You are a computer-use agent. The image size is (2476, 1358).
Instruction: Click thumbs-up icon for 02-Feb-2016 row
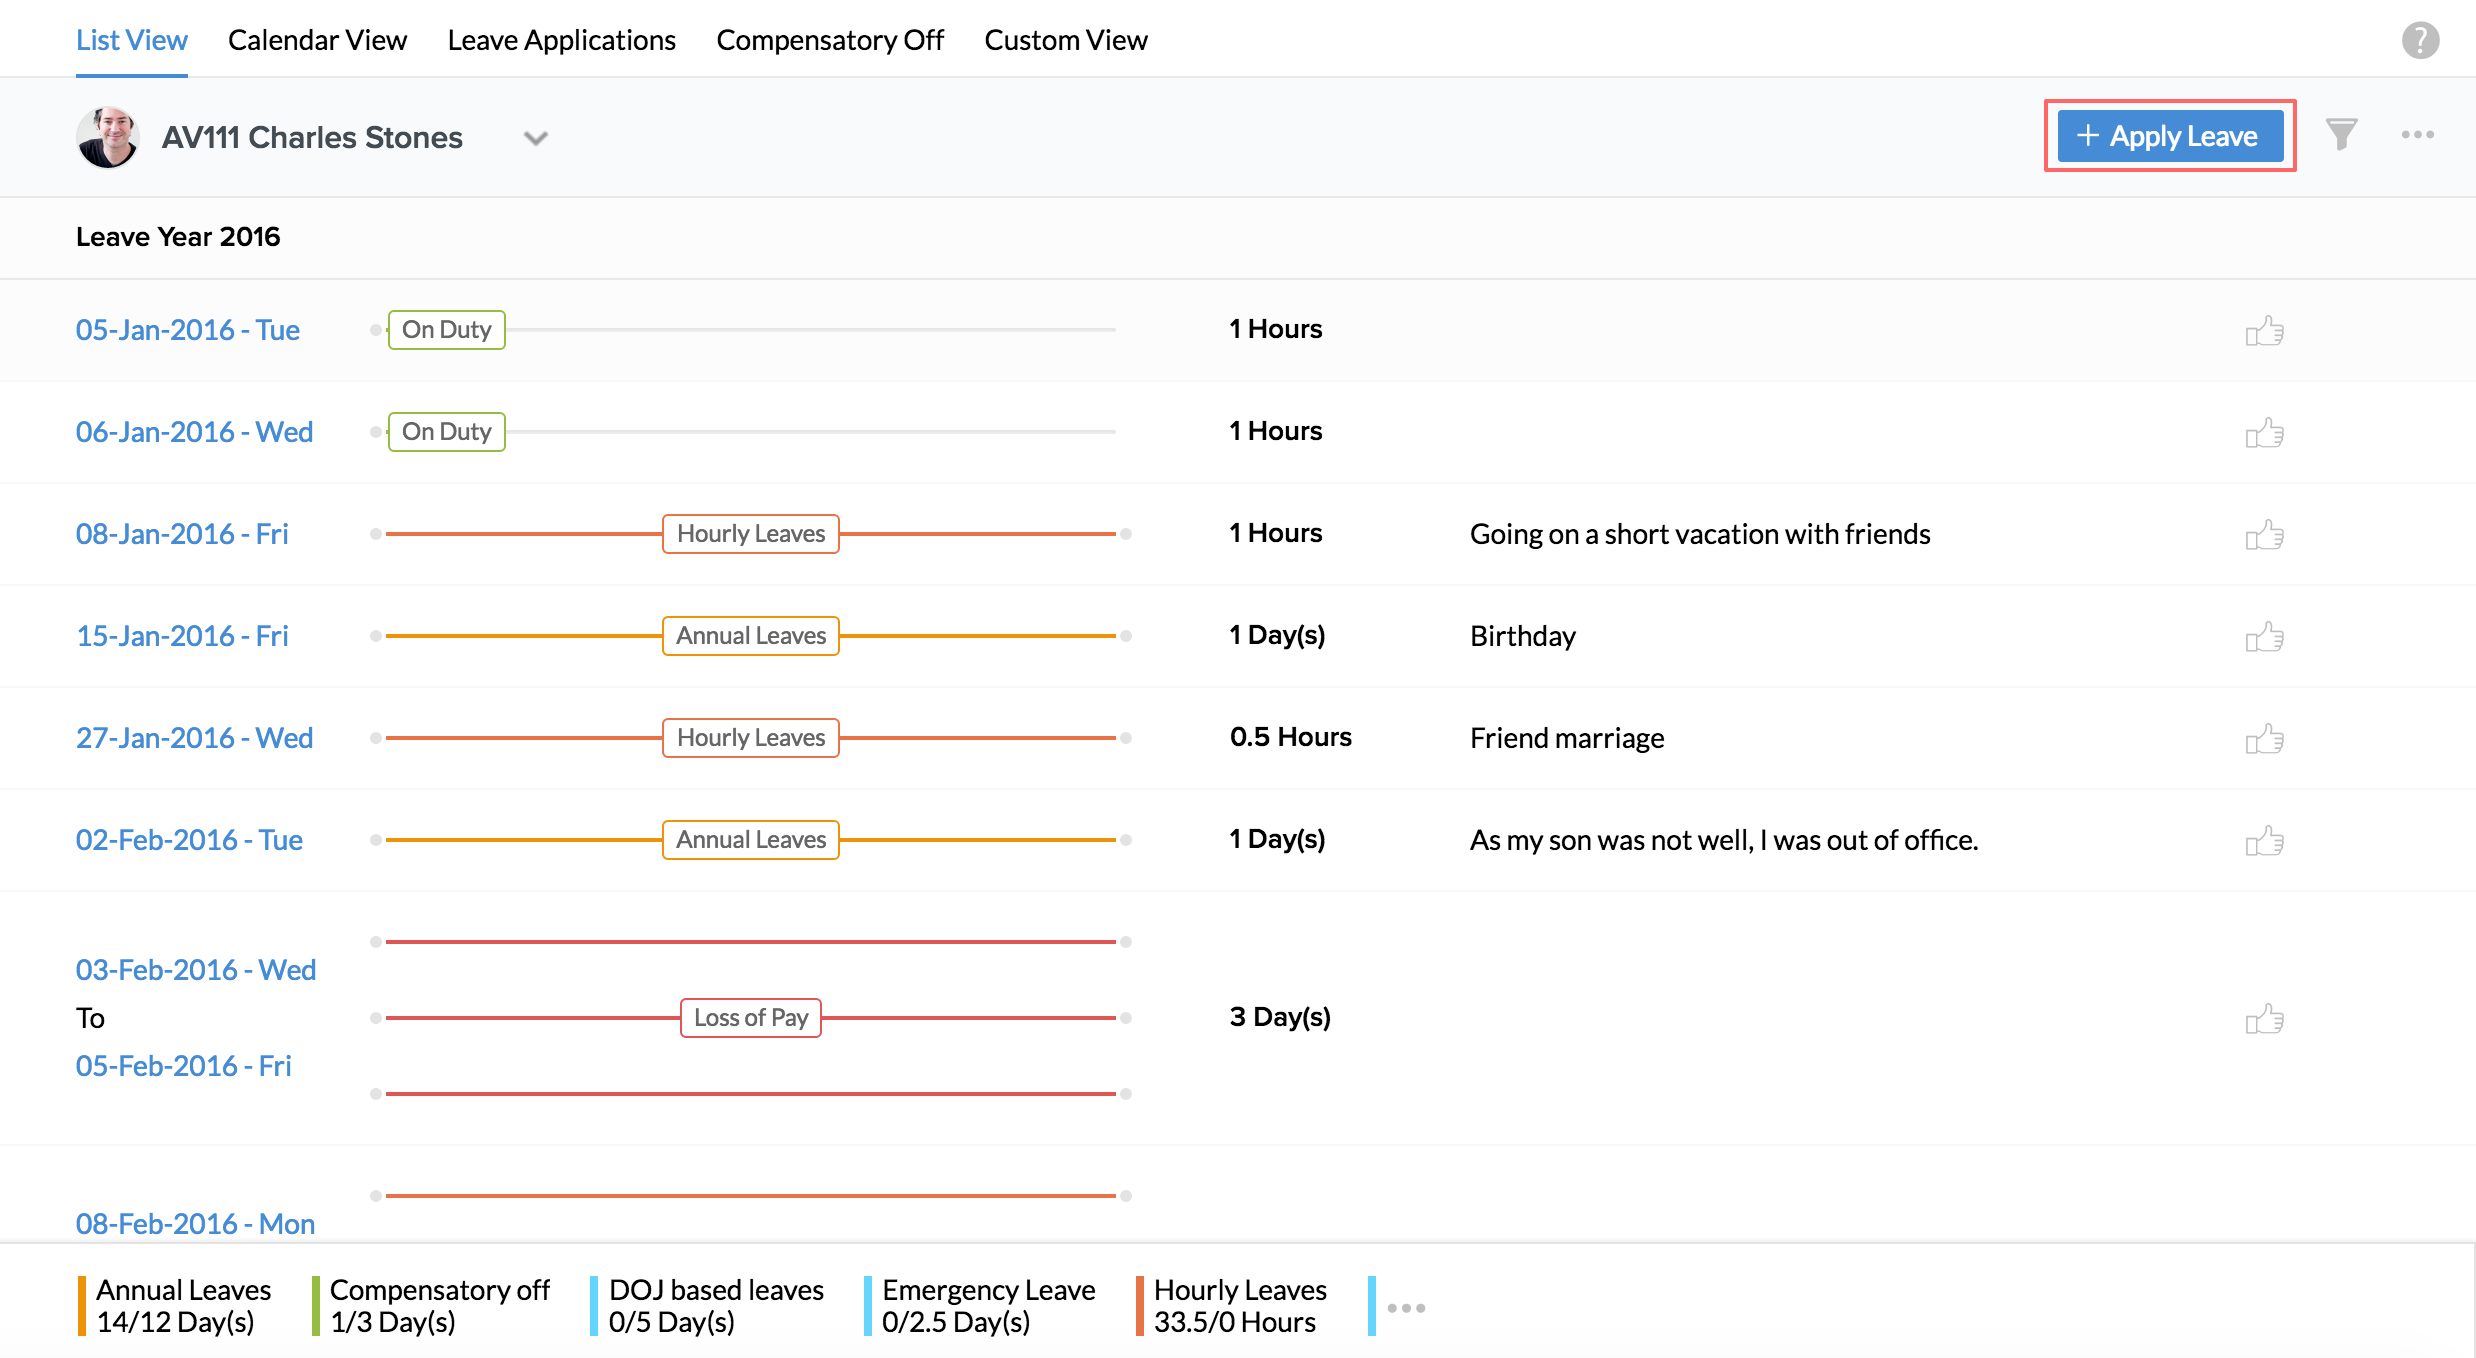[2264, 841]
